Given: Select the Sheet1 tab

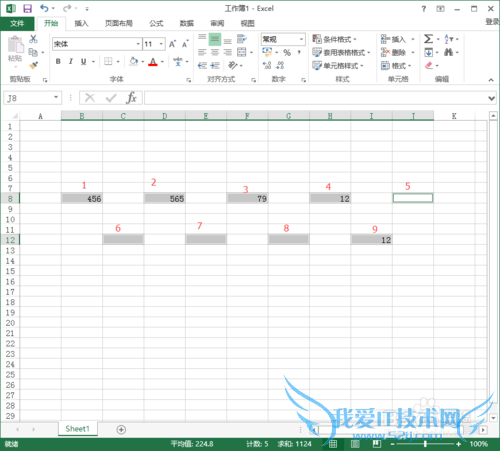Looking at the screenshot, I should coord(78,429).
